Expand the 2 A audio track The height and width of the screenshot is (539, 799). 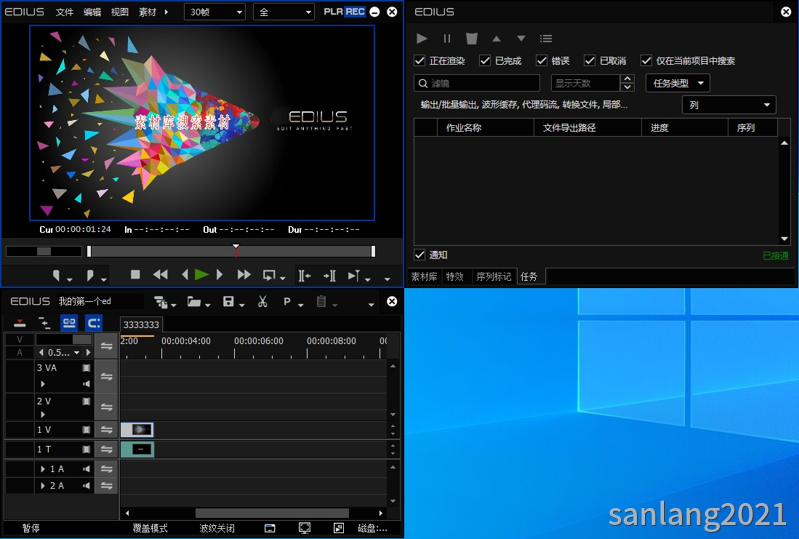pos(43,486)
